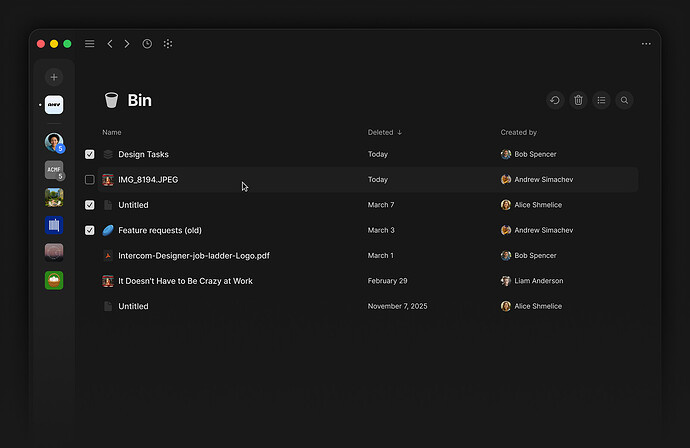Viewport: 690px width, 448px height.
Task: Open the IMG_8194.JPEG file
Action: coord(148,180)
